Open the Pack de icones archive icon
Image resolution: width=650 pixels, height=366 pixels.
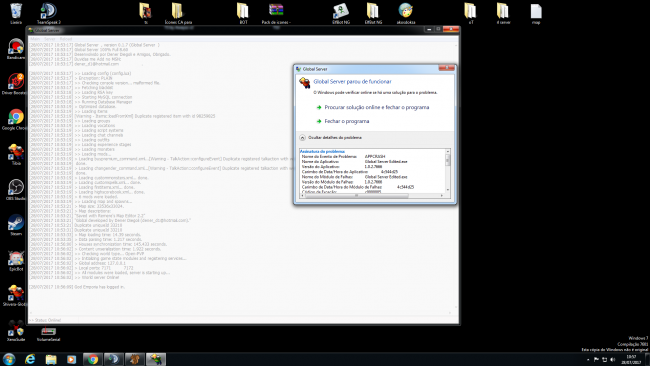(276, 13)
